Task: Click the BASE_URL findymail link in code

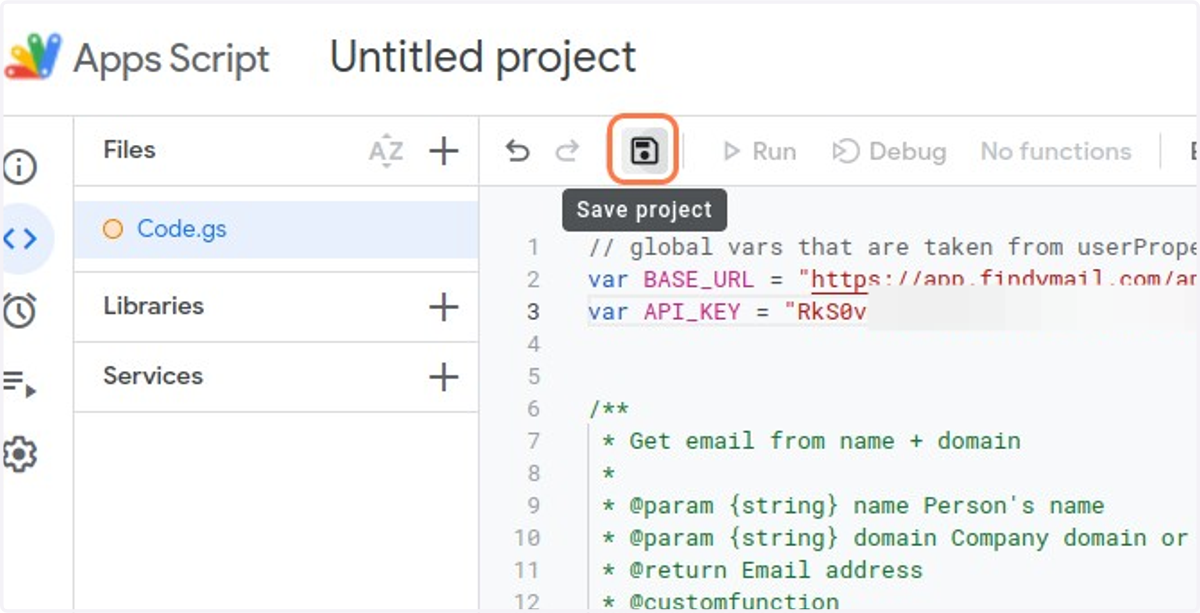Action: (1004, 279)
